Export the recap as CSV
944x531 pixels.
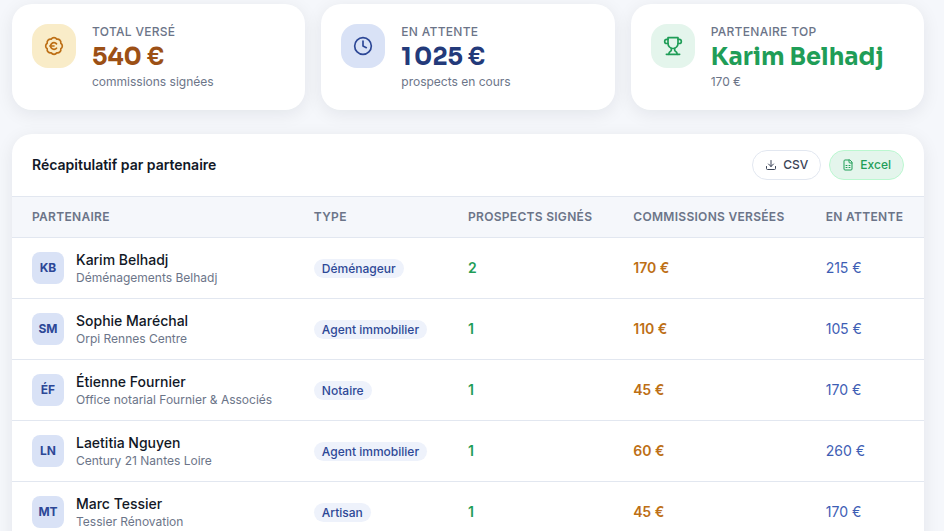786,165
